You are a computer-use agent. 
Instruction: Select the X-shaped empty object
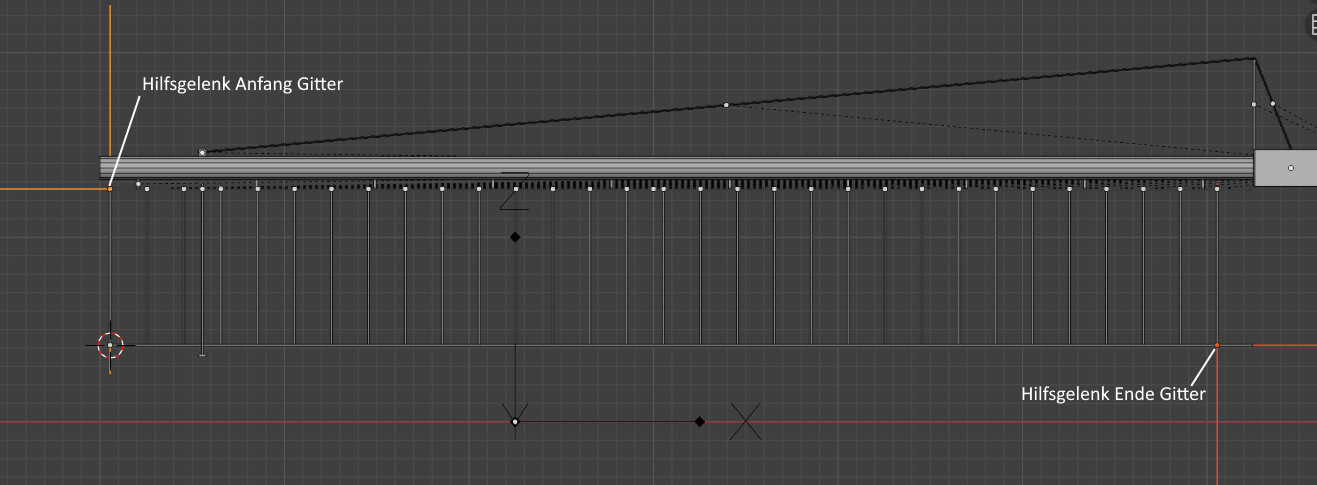coord(746,421)
